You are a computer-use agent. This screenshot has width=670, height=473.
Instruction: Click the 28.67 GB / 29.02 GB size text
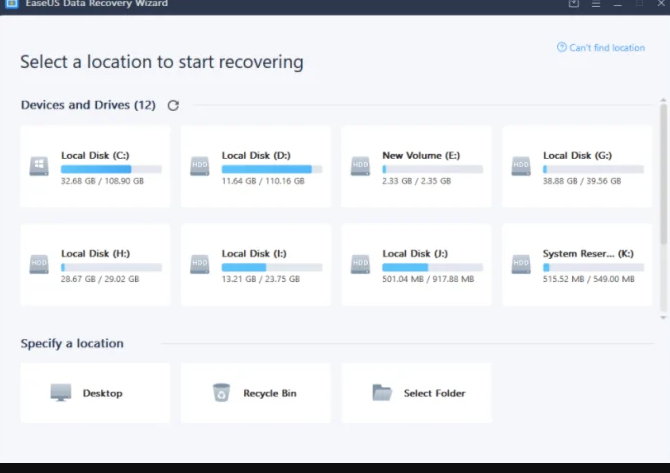click(100, 279)
